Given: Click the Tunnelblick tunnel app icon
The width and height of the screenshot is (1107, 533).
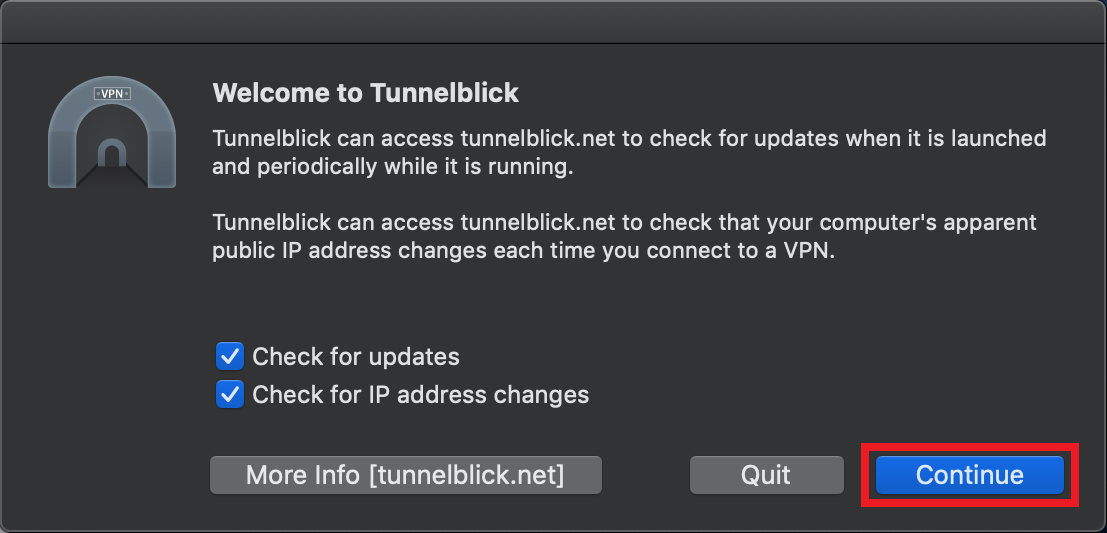Looking at the screenshot, I should tap(112, 132).
